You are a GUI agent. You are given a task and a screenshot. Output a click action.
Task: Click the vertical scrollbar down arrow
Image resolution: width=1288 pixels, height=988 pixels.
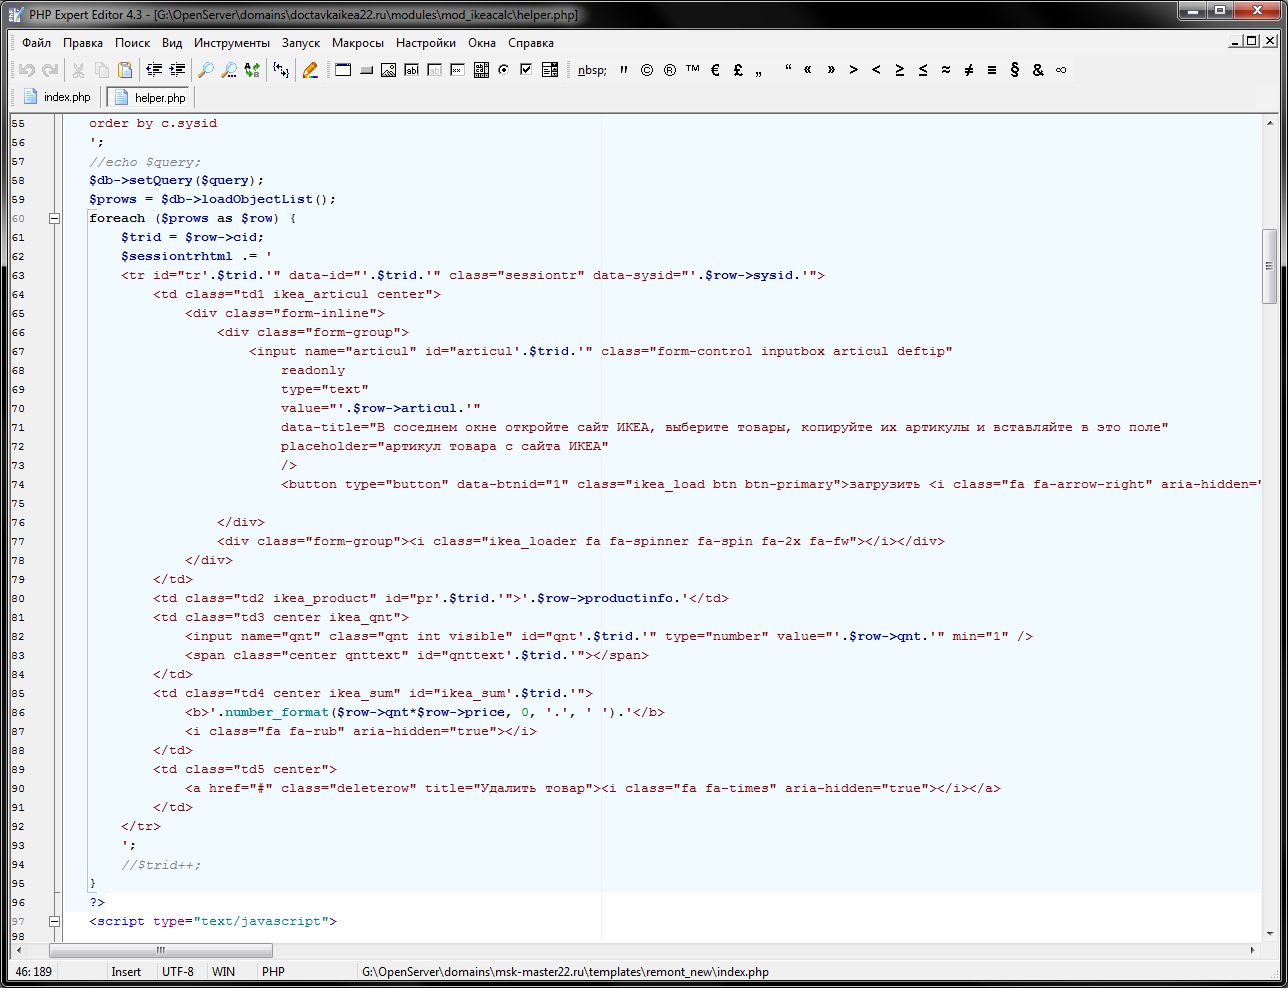pos(1270,933)
